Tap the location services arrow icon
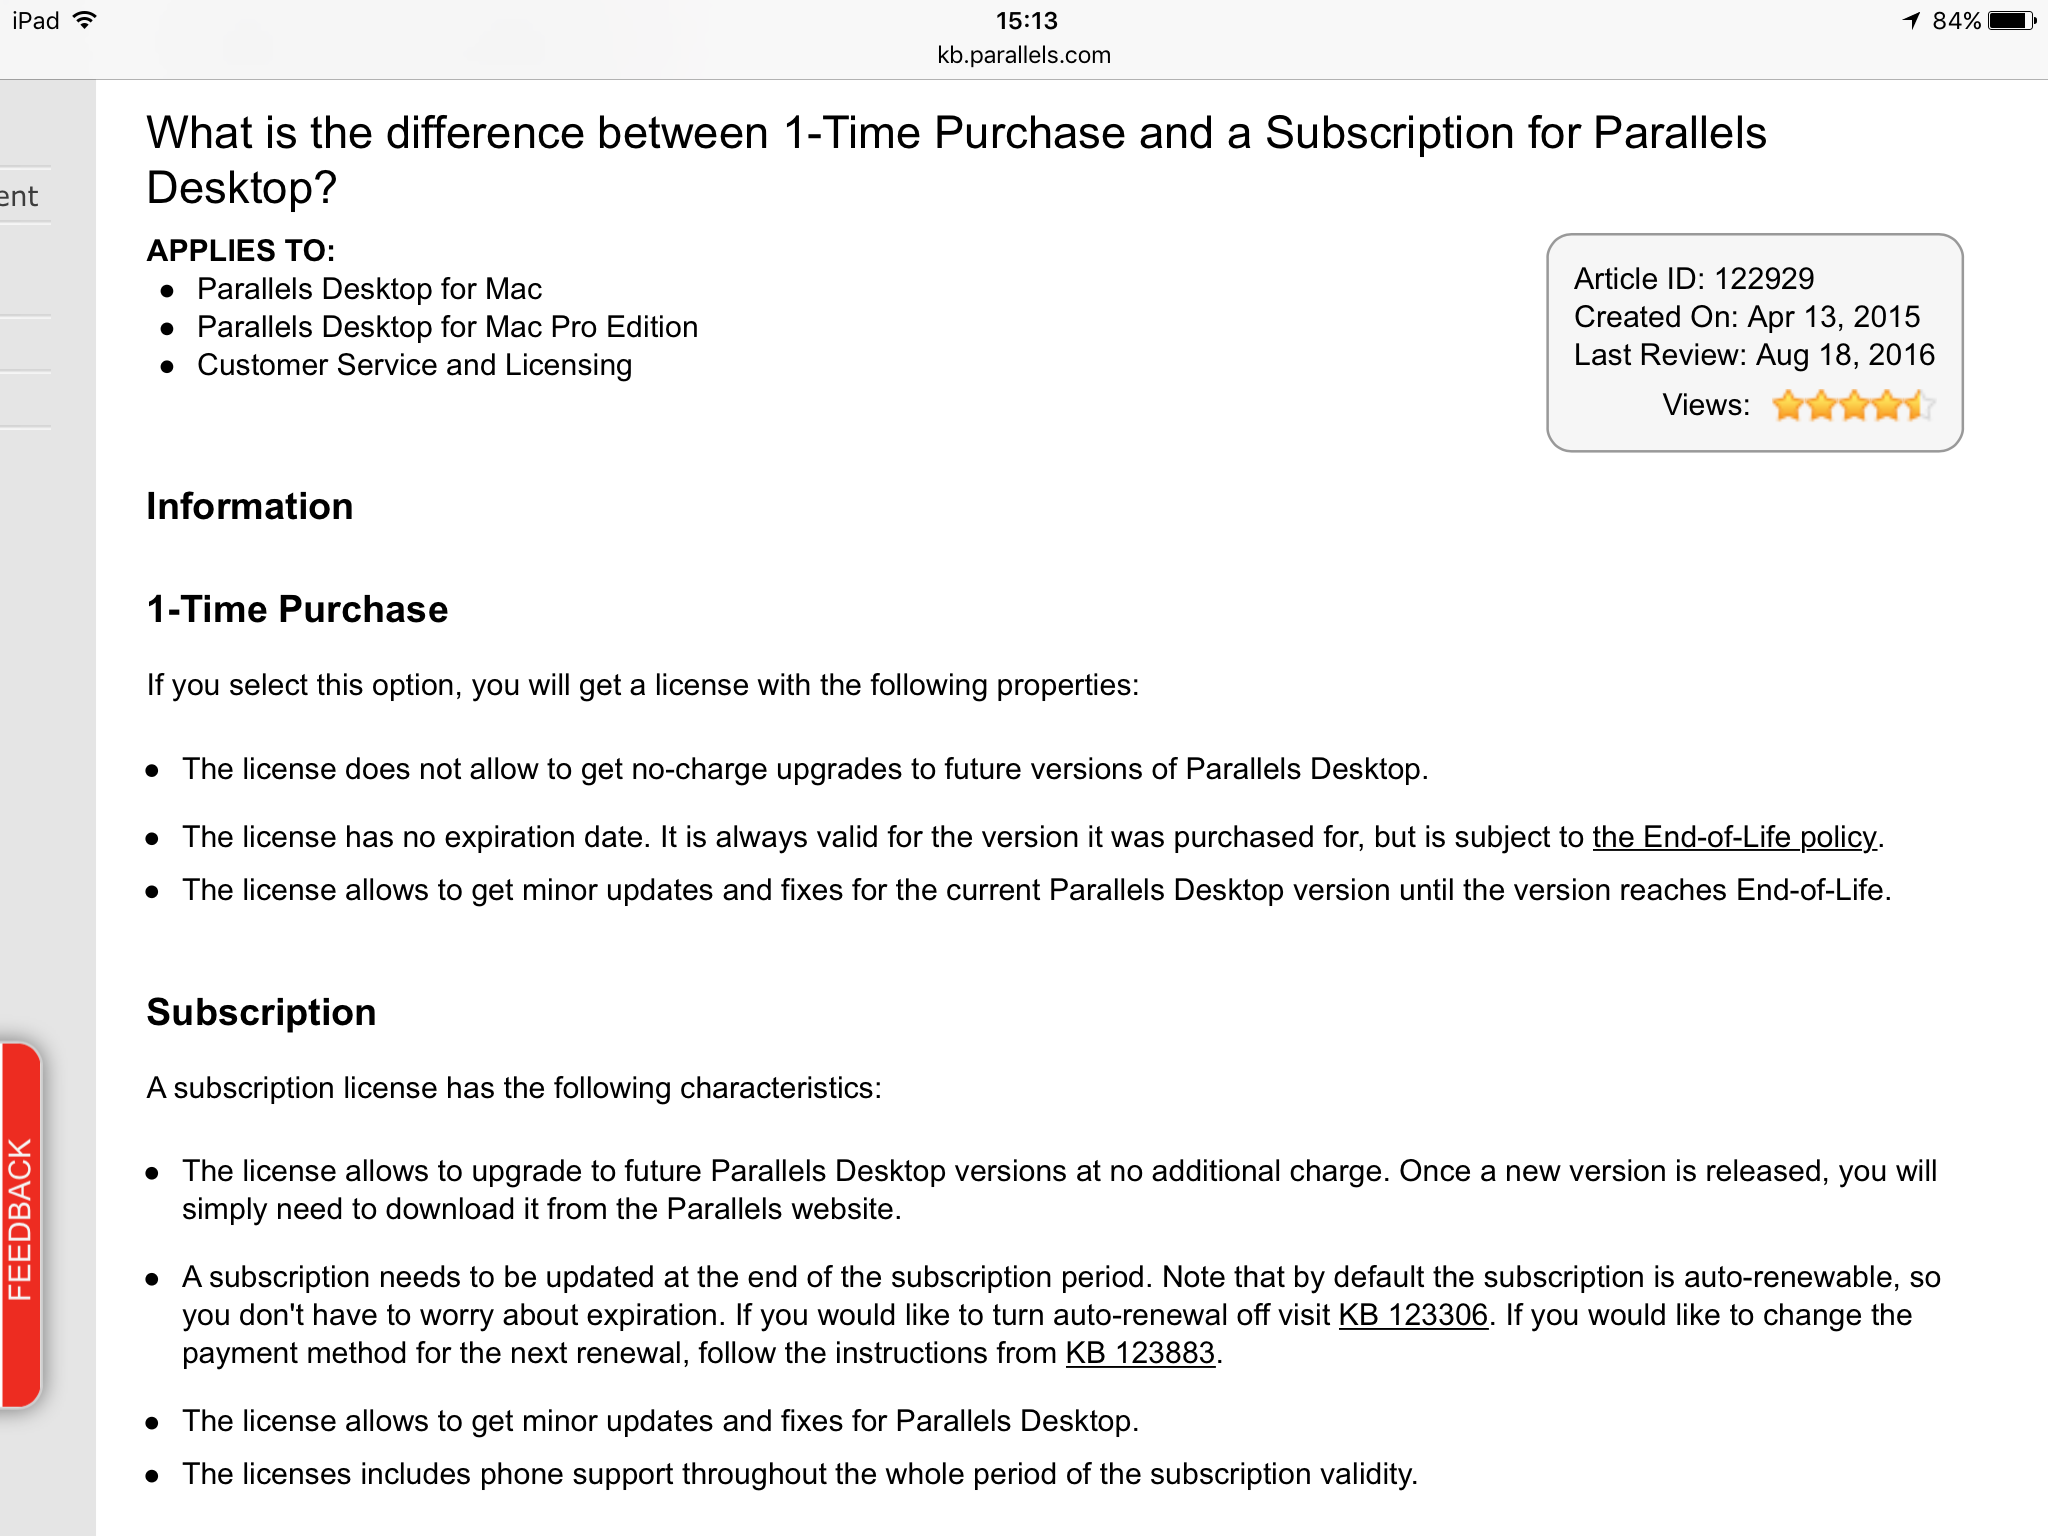 click(x=1912, y=21)
